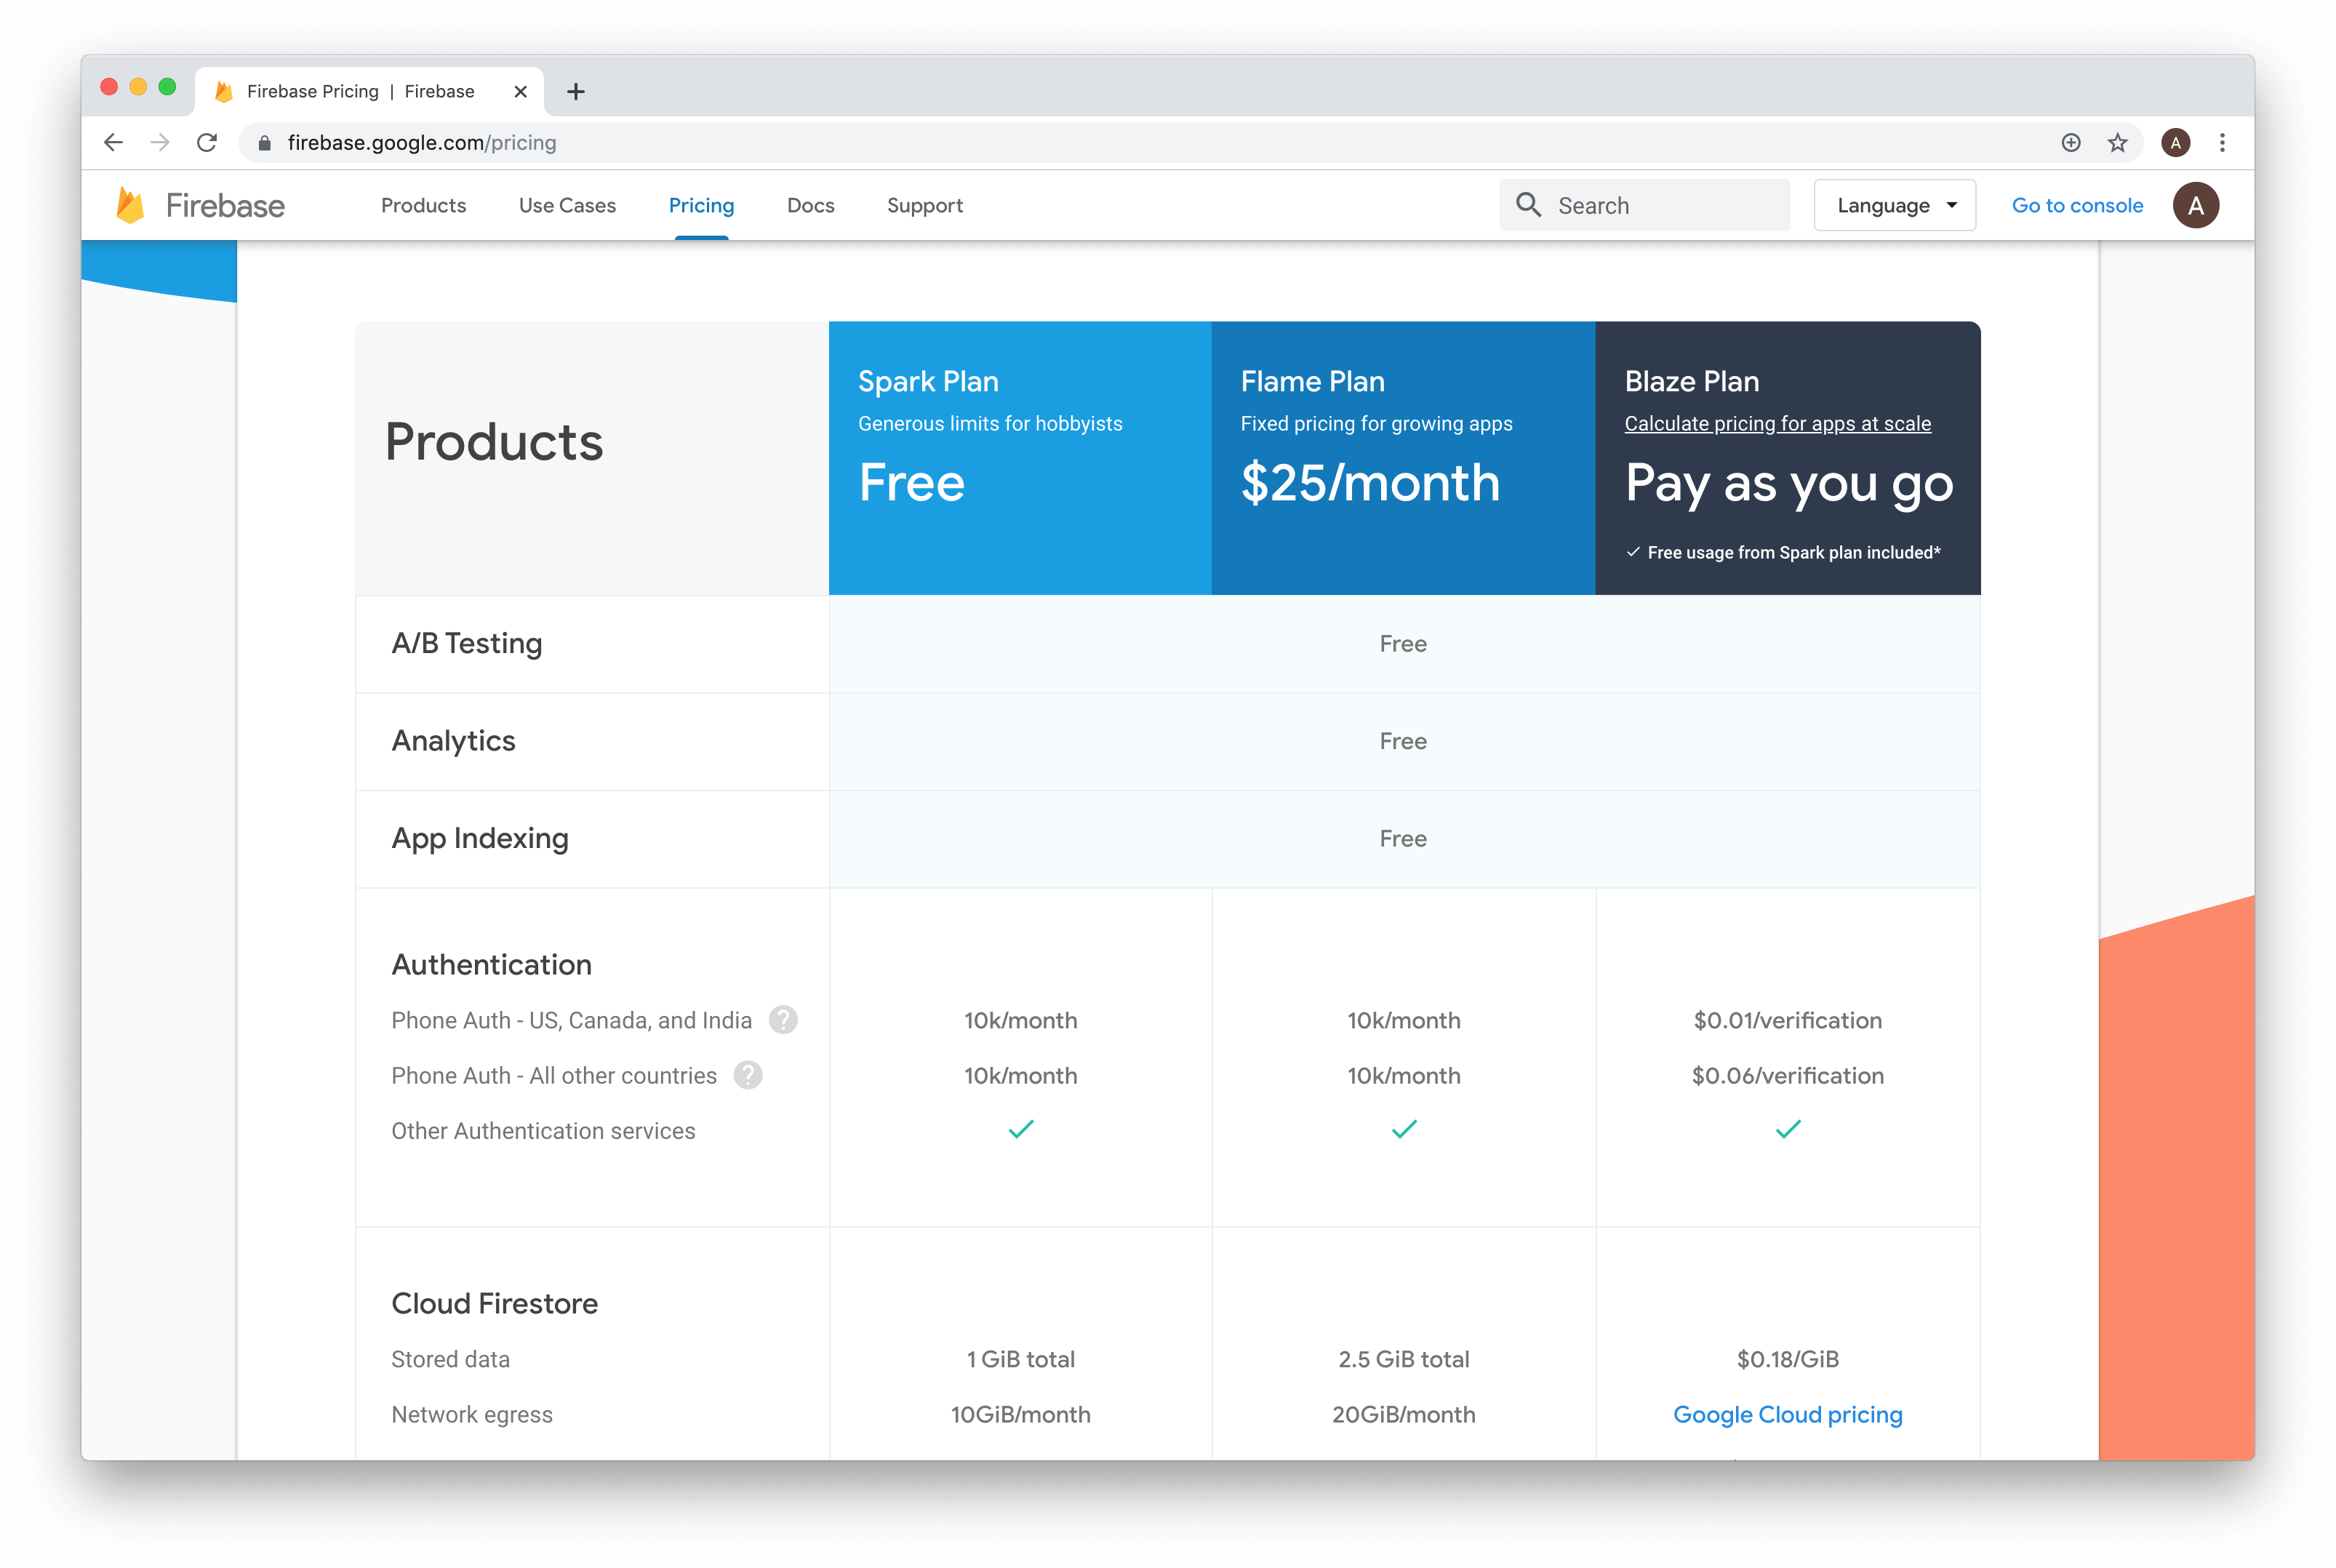This screenshot has width=2336, height=1568.
Task: Click into the Search field
Action: pos(1644,205)
